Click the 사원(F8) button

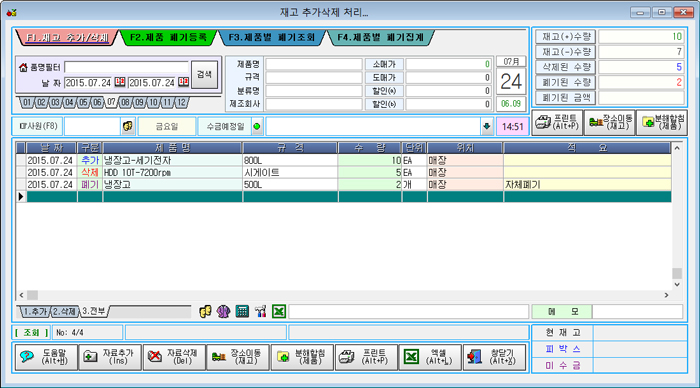[38, 126]
